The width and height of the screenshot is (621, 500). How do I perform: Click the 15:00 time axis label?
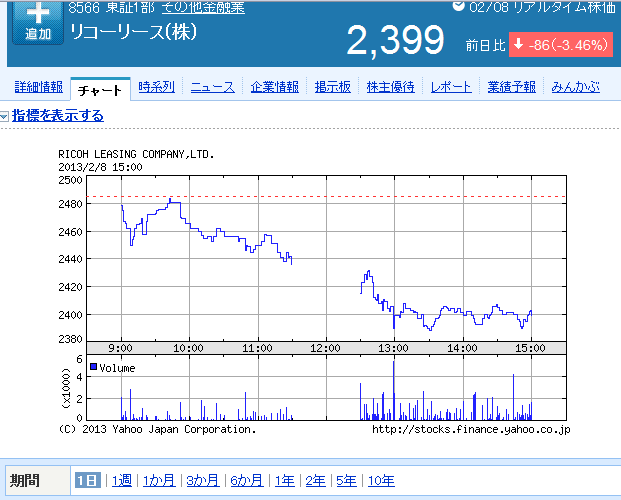[x=530, y=348]
